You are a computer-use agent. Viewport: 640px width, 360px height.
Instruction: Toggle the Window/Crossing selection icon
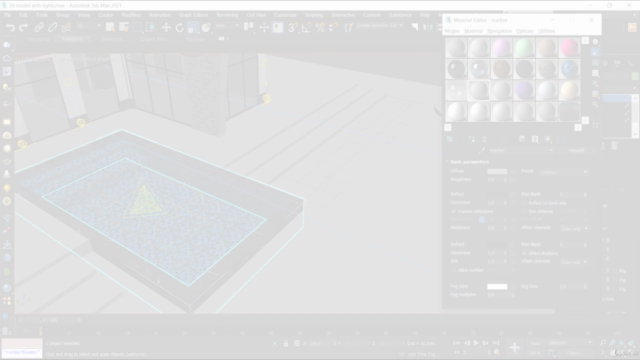150,27
